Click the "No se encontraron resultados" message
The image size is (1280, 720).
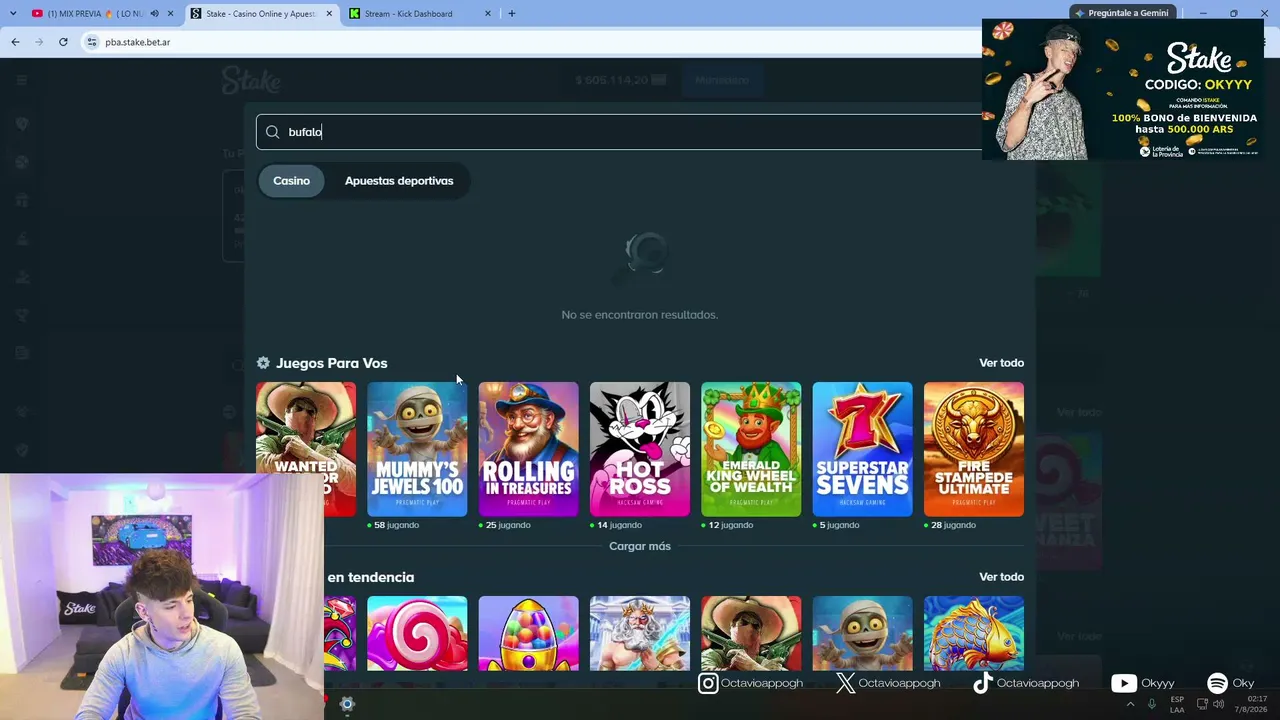click(640, 315)
